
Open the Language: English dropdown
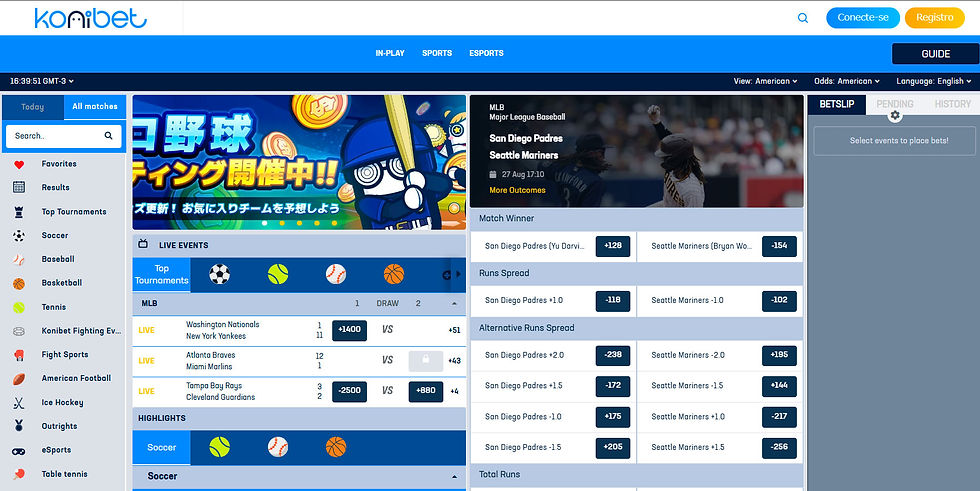click(934, 81)
